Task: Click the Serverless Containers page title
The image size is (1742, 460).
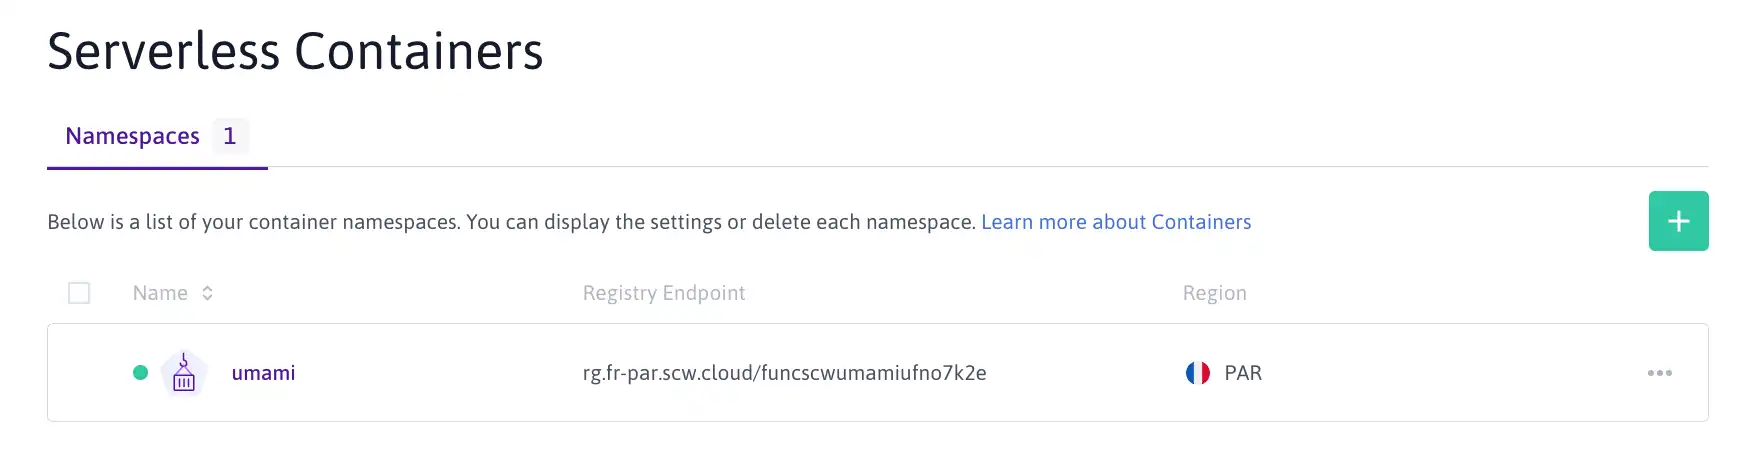Action: [295, 51]
